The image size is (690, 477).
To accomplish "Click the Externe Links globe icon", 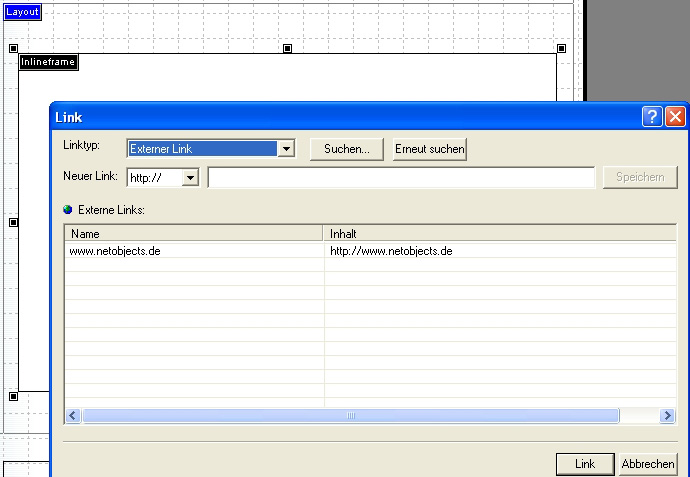I will 67,210.
